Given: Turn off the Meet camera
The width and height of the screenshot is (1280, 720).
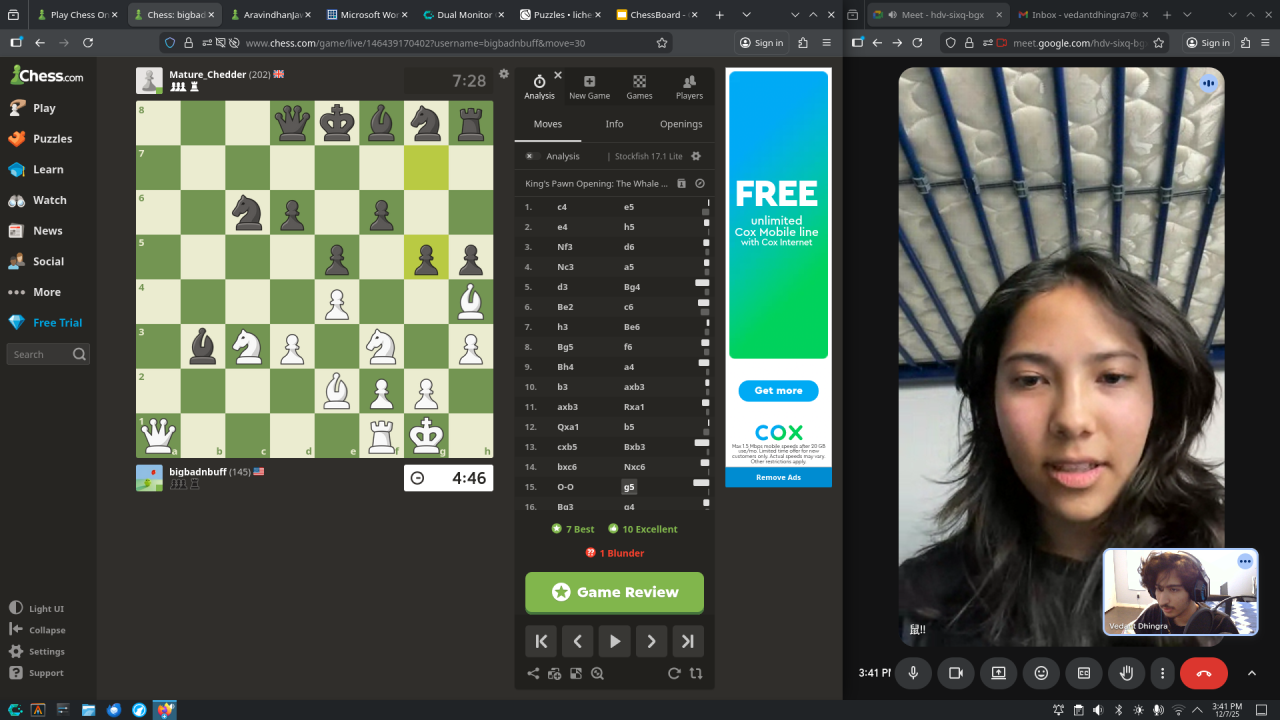Looking at the screenshot, I should pos(955,673).
